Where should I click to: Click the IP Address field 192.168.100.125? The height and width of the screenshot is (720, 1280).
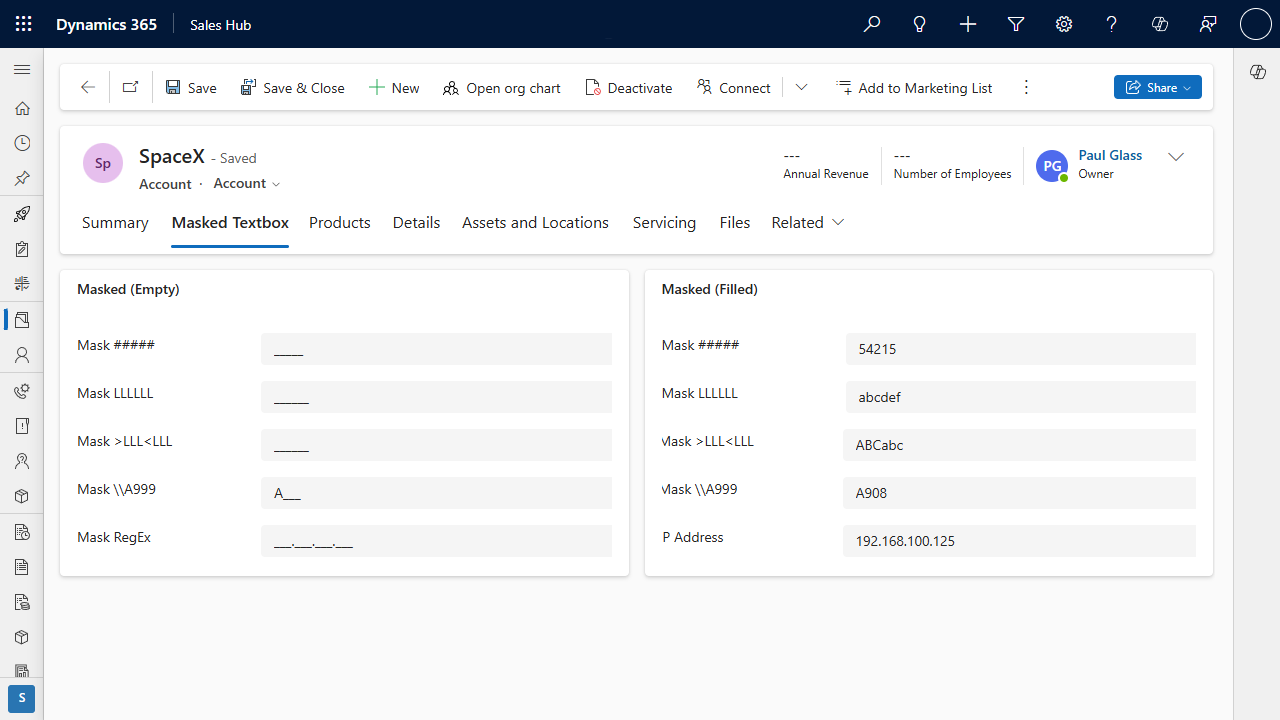1019,541
